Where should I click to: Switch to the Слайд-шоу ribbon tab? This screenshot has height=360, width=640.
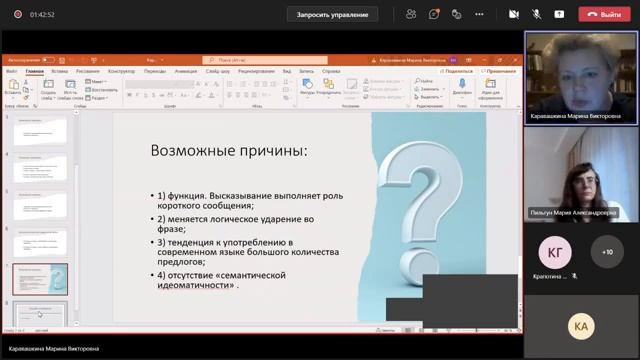click(218, 71)
